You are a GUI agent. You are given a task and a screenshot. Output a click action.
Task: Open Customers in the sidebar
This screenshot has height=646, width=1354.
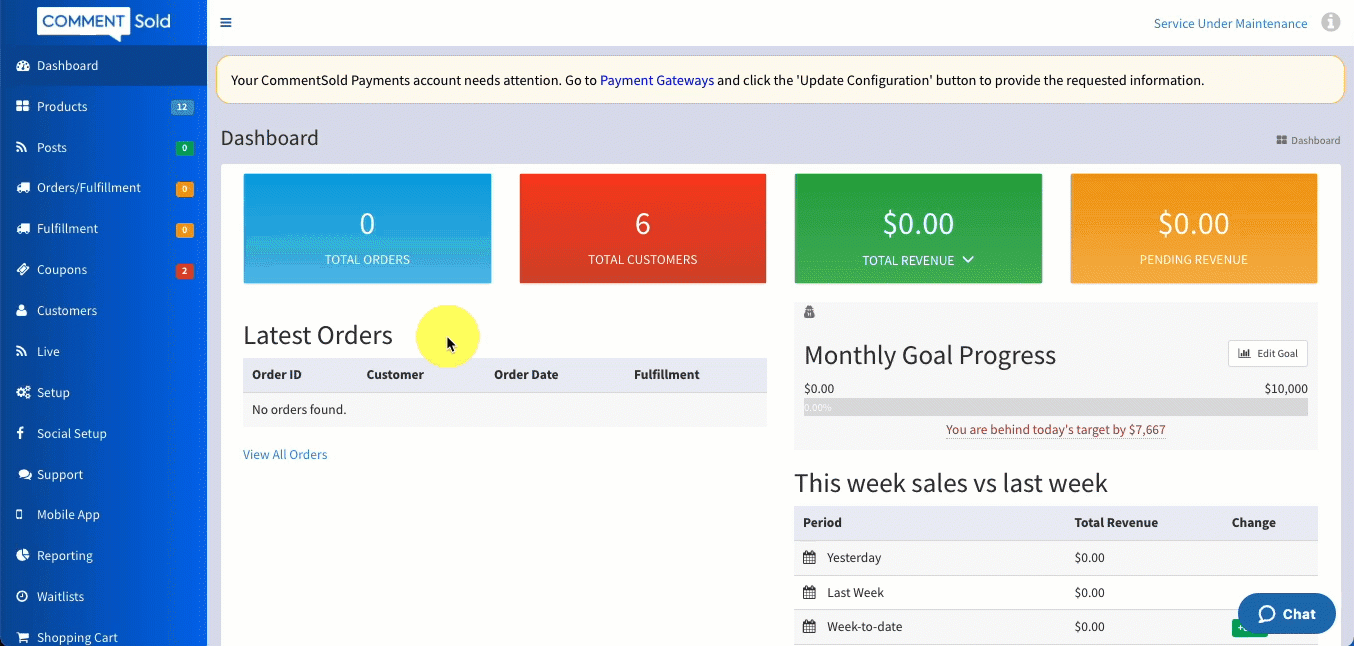pyautogui.click(x=104, y=311)
